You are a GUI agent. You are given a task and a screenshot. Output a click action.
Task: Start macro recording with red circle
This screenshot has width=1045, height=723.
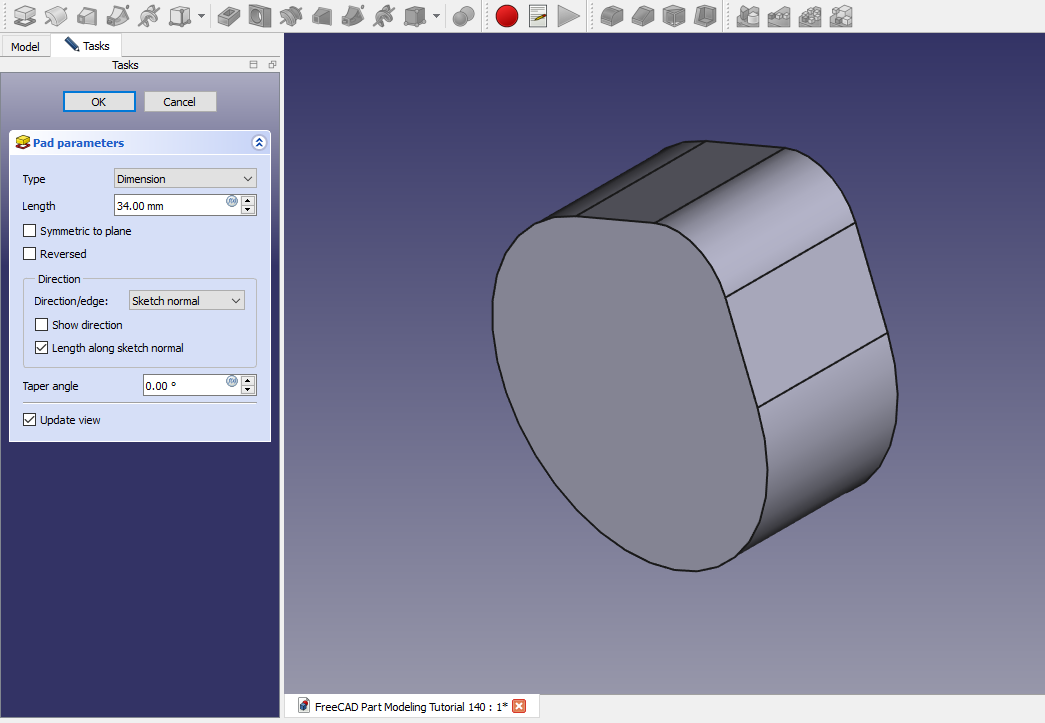pos(507,16)
